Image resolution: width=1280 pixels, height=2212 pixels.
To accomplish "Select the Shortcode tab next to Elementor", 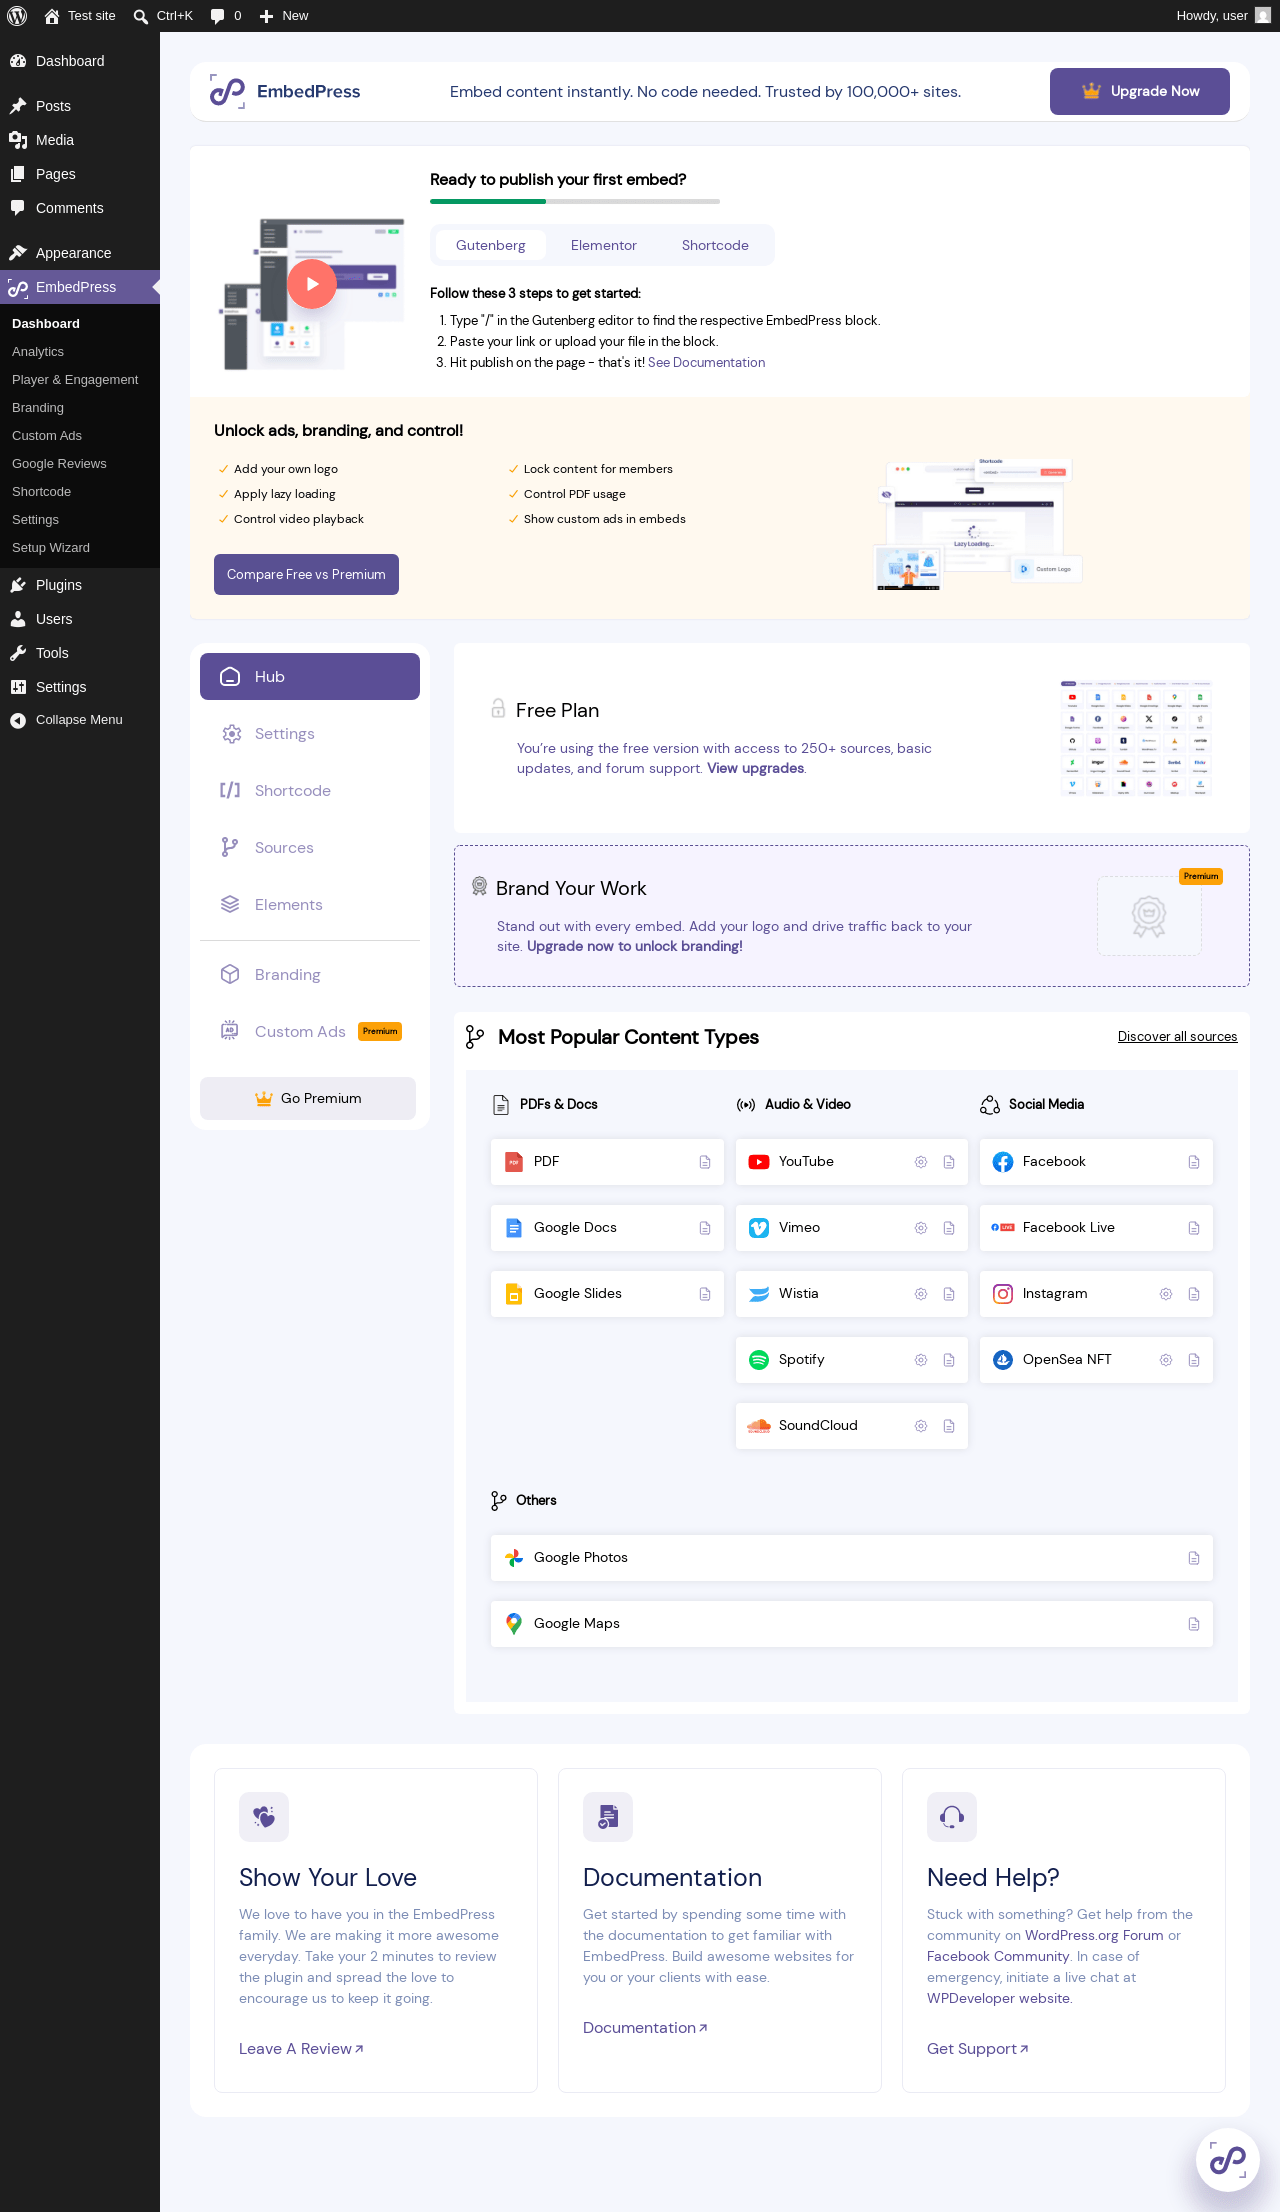I will 715,245.
